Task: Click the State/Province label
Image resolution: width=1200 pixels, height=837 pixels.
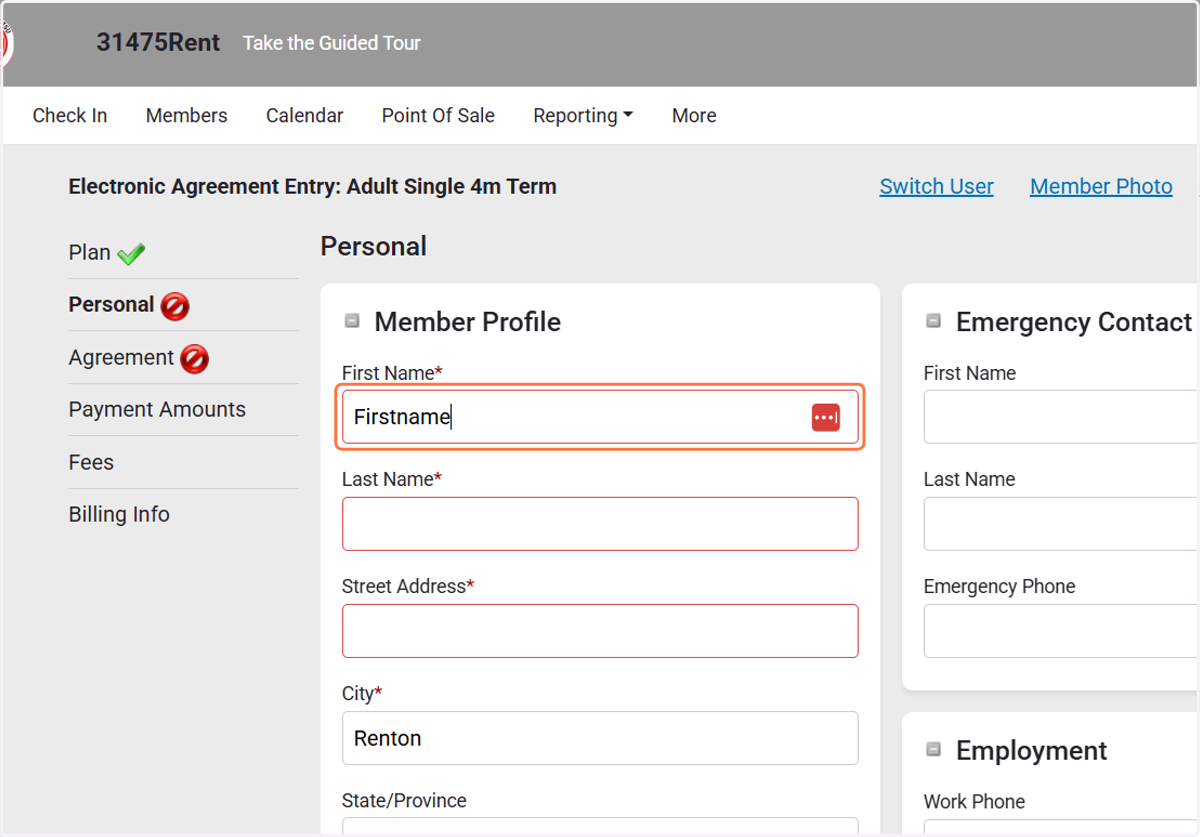Action: click(x=404, y=801)
